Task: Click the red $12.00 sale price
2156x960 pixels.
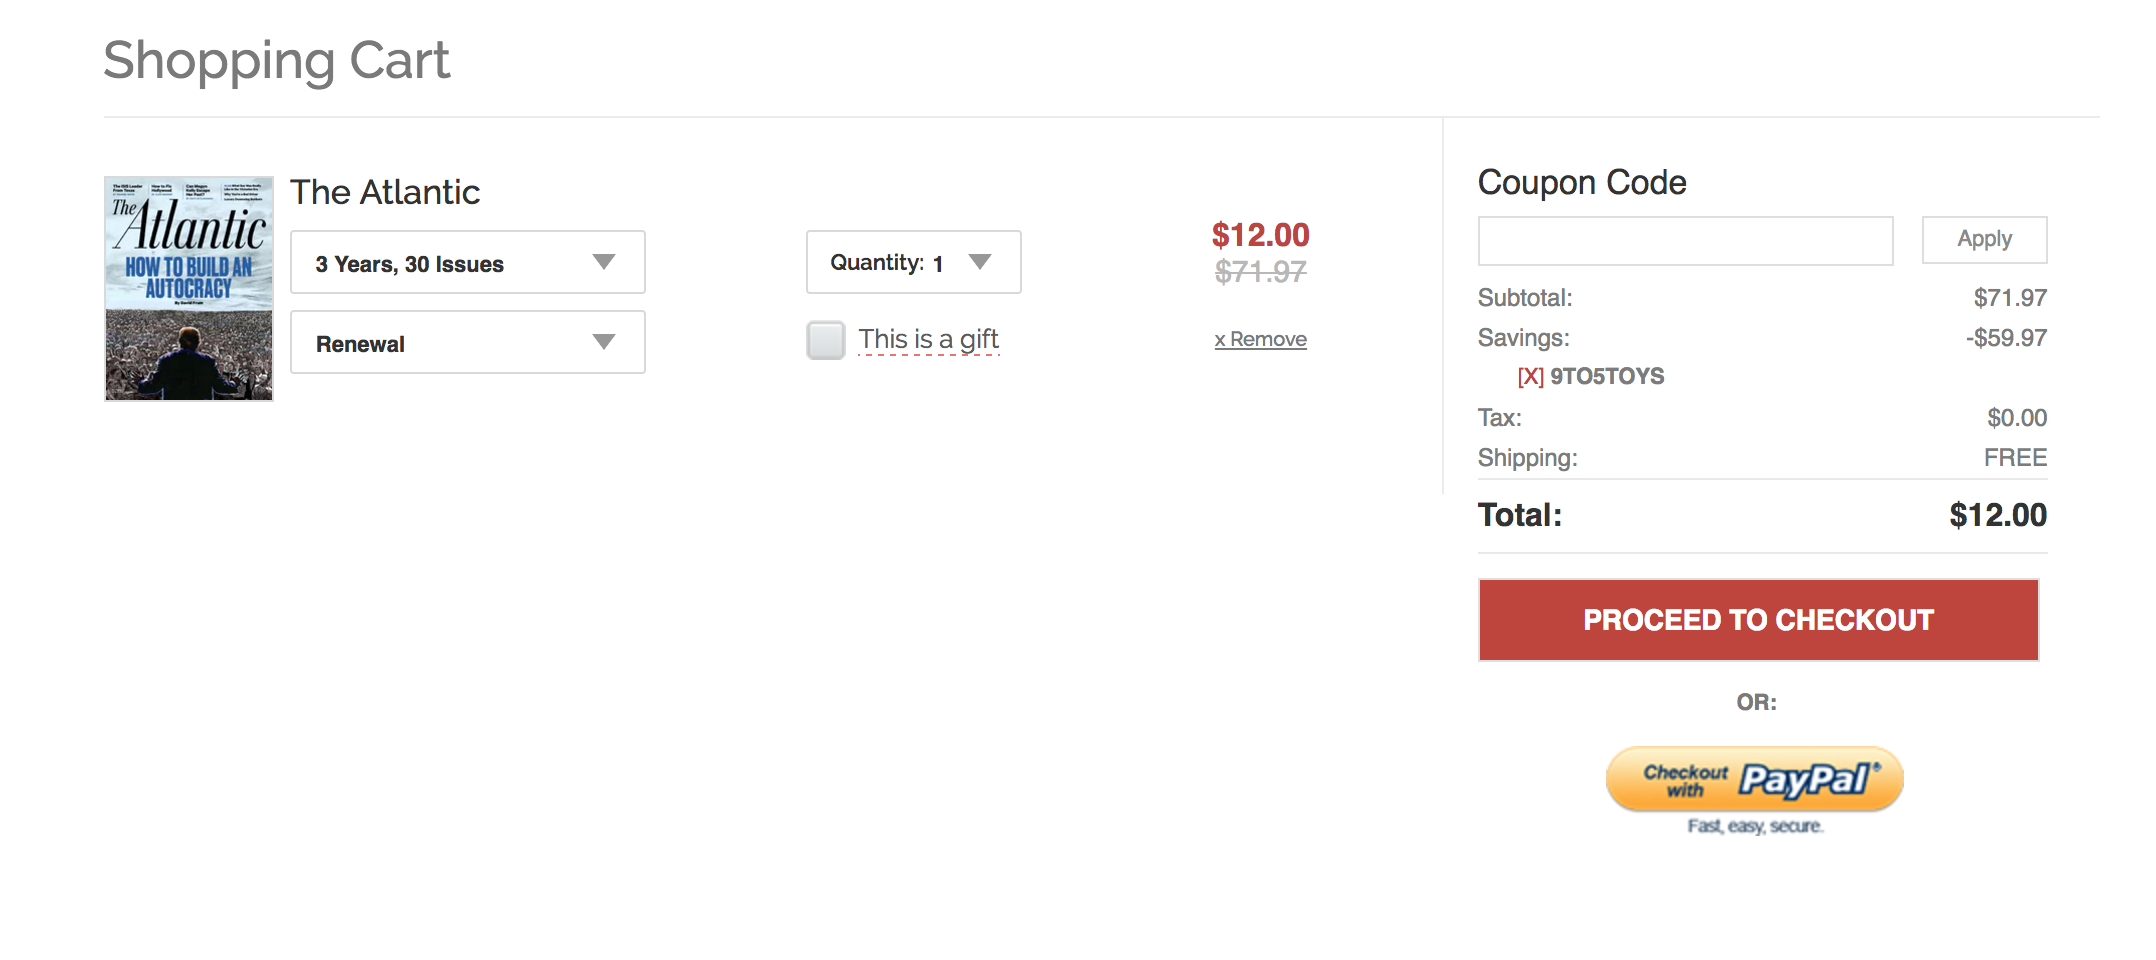Action: pos(1260,235)
